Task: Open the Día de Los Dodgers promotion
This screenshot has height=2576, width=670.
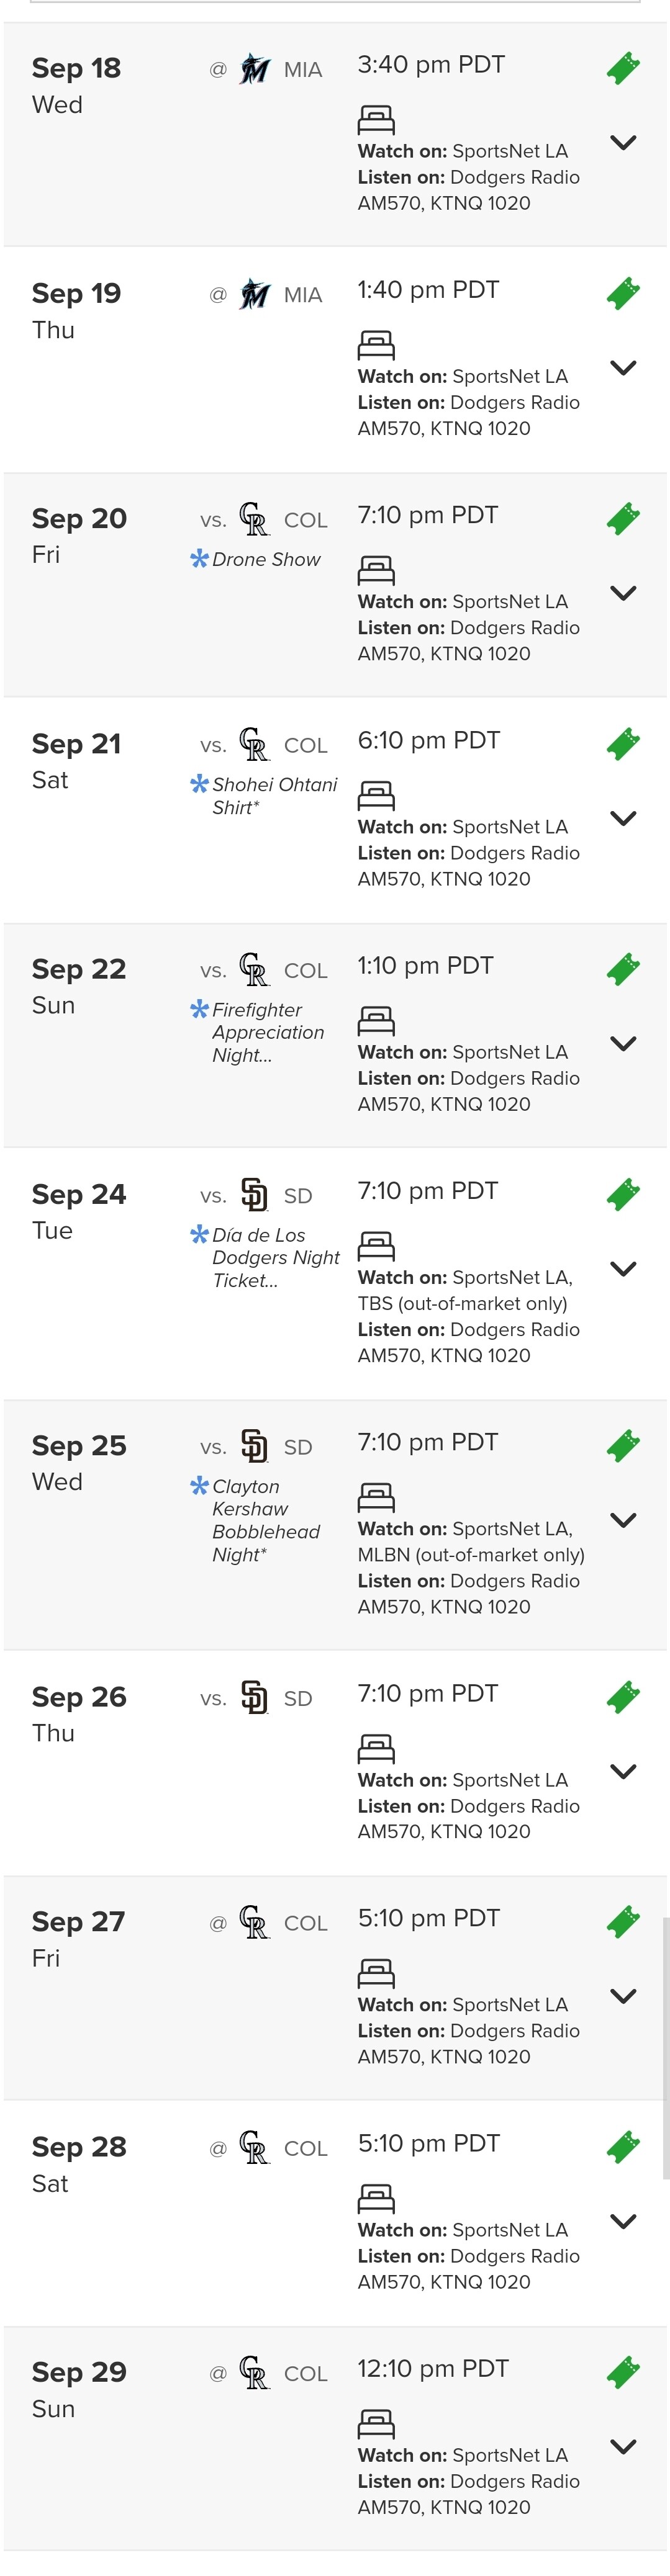Action: click(275, 1257)
